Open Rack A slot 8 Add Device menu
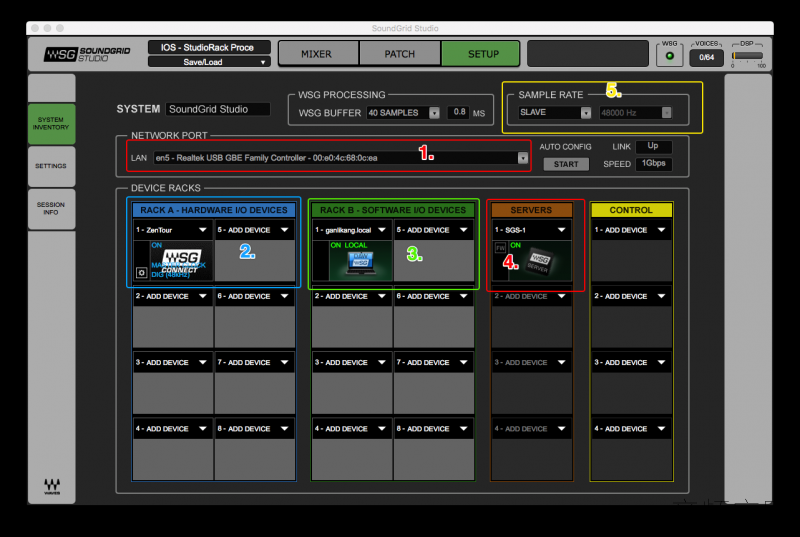 coord(254,429)
